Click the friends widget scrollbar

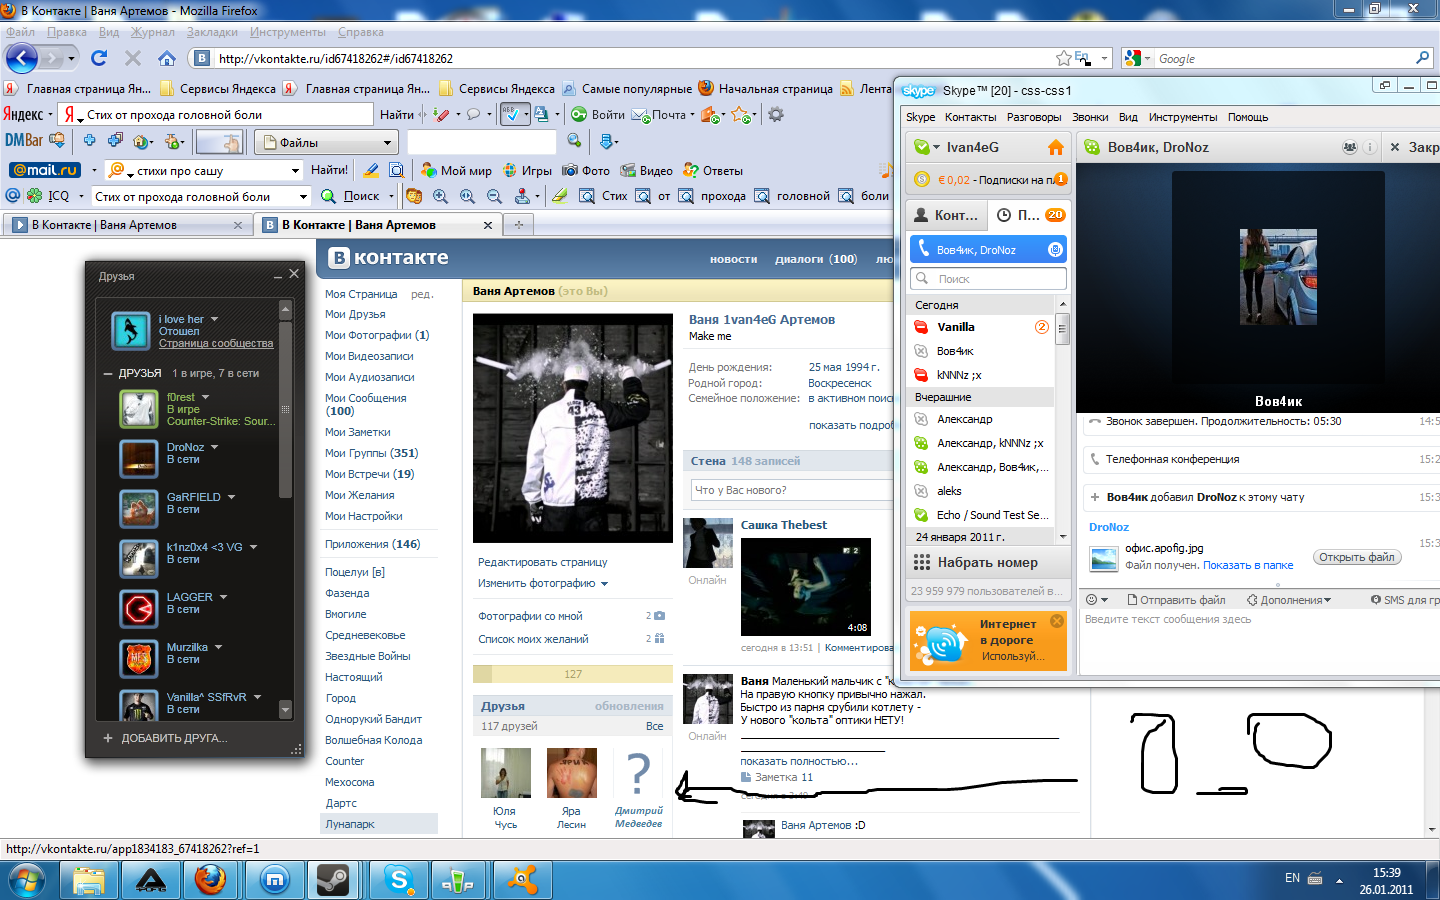pyautogui.click(x=285, y=408)
